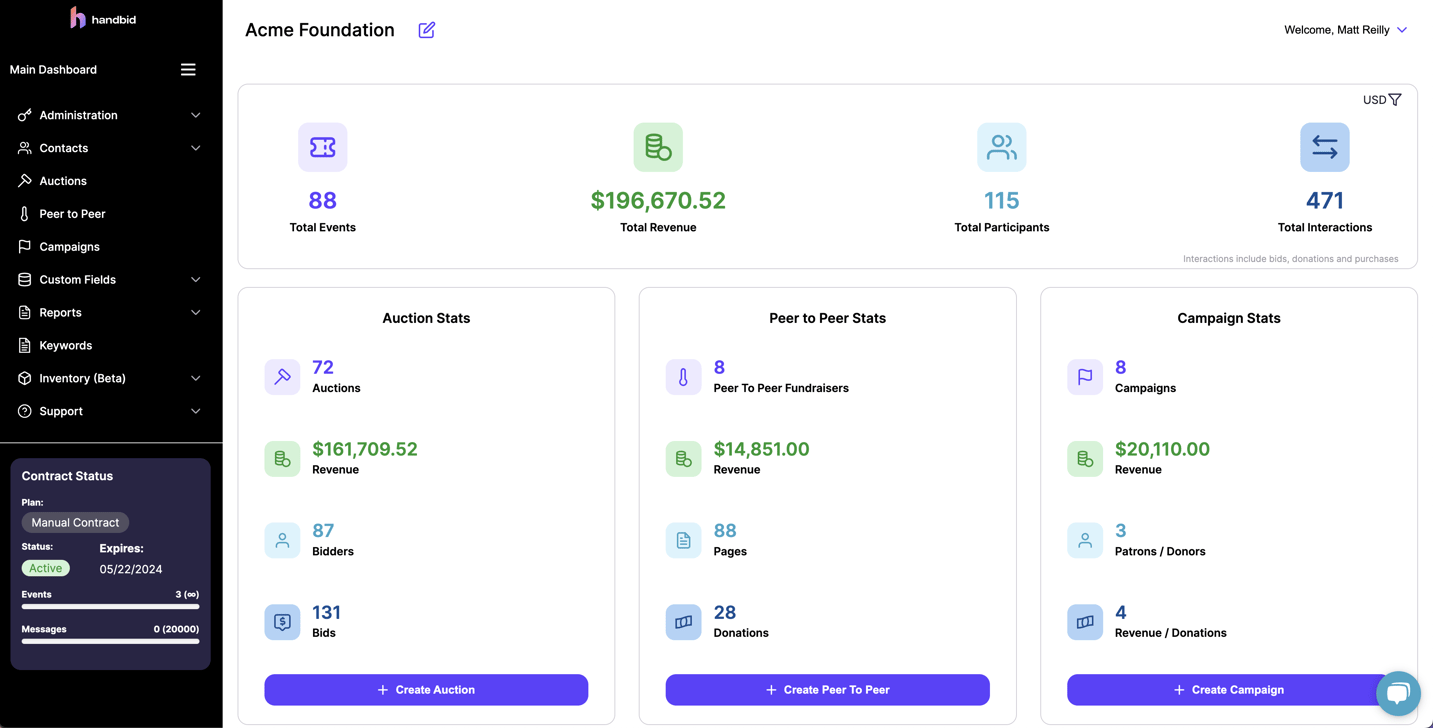This screenshot has width=1433, height=728.
Task: Expand the Administration menu chevron
Action: (196, 115)
